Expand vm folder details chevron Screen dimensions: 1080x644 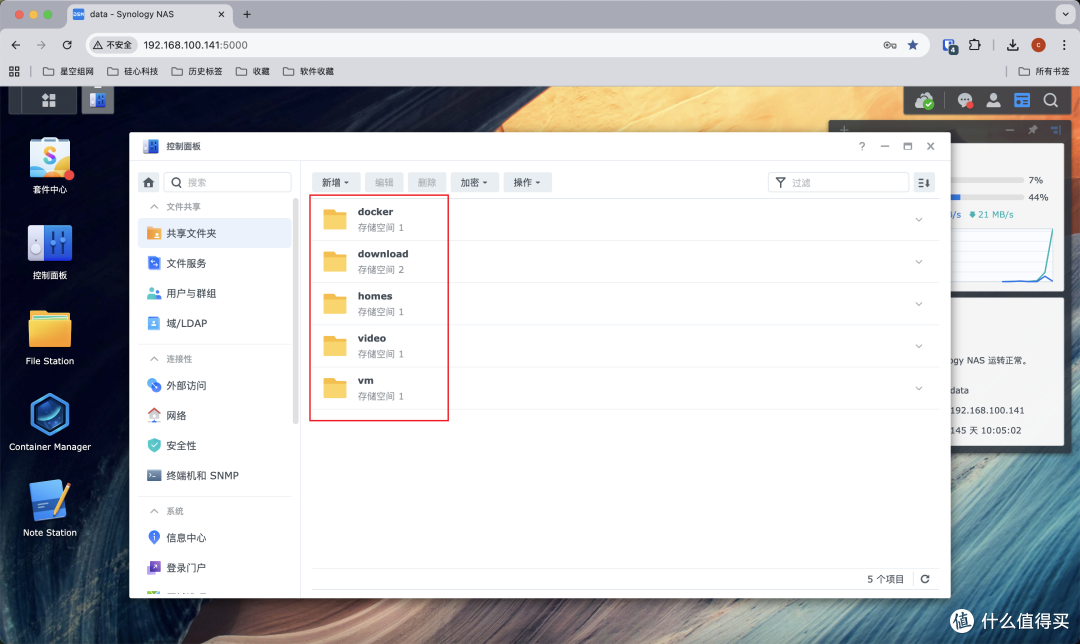point(919,388)
